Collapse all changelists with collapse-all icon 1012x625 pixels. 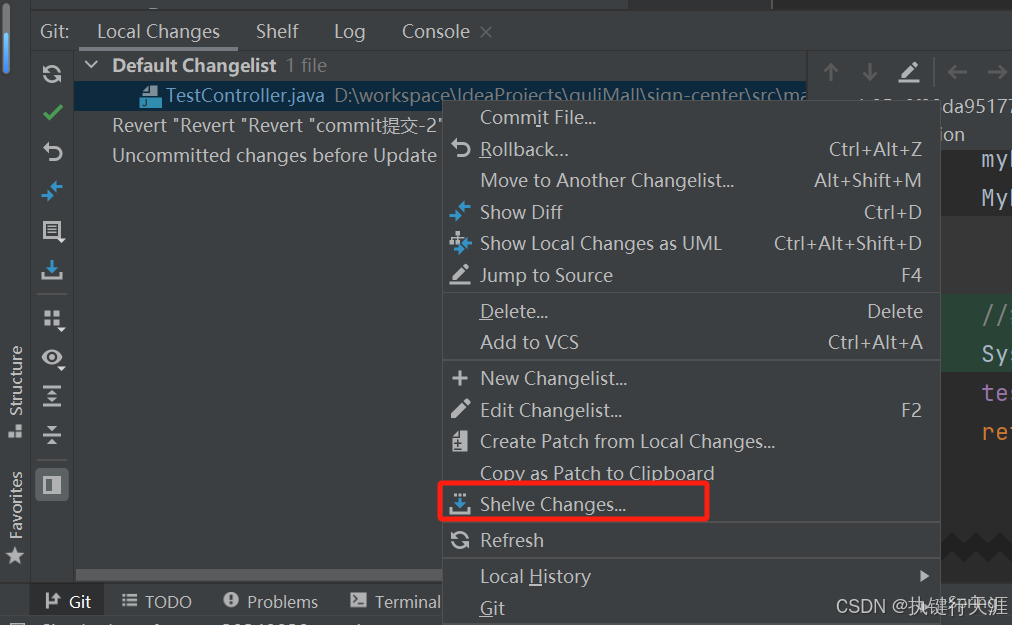tap(52, 435)
